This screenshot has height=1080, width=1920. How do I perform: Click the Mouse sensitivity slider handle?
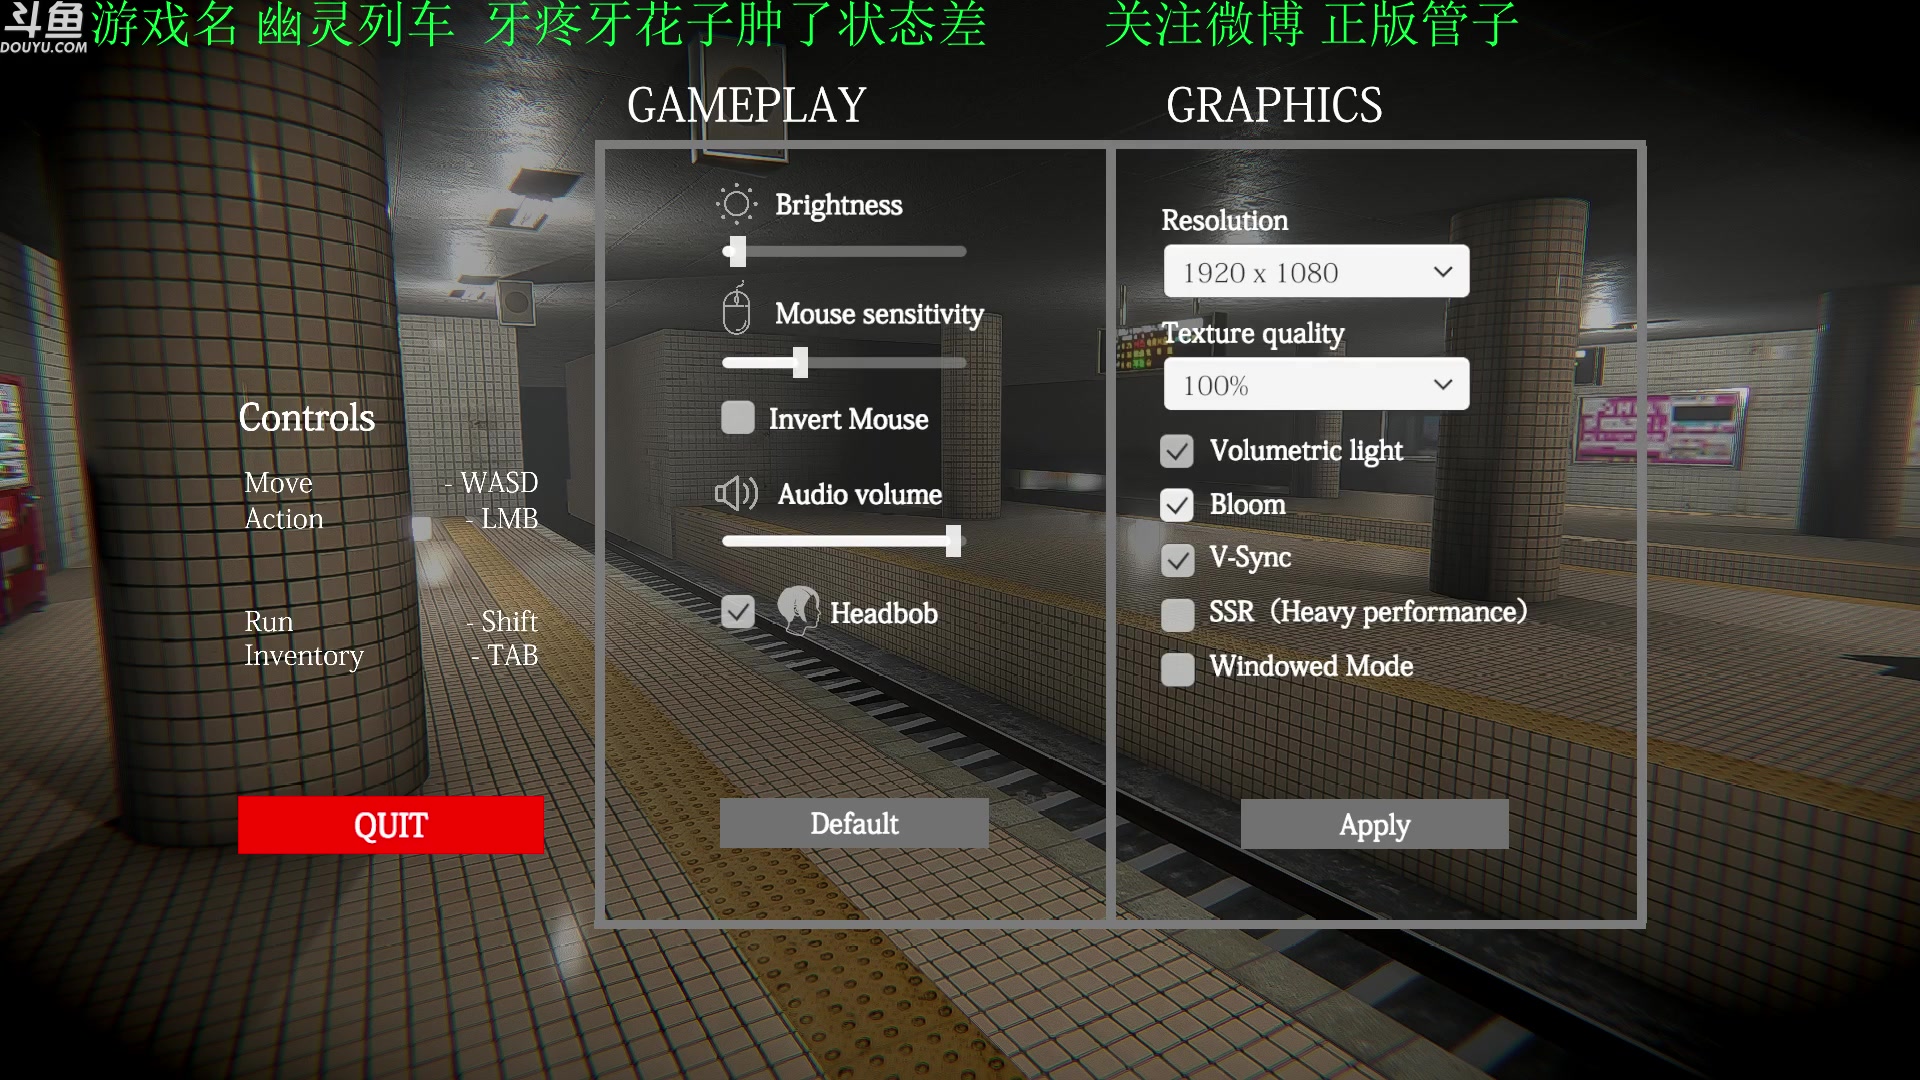click(800, 362)
